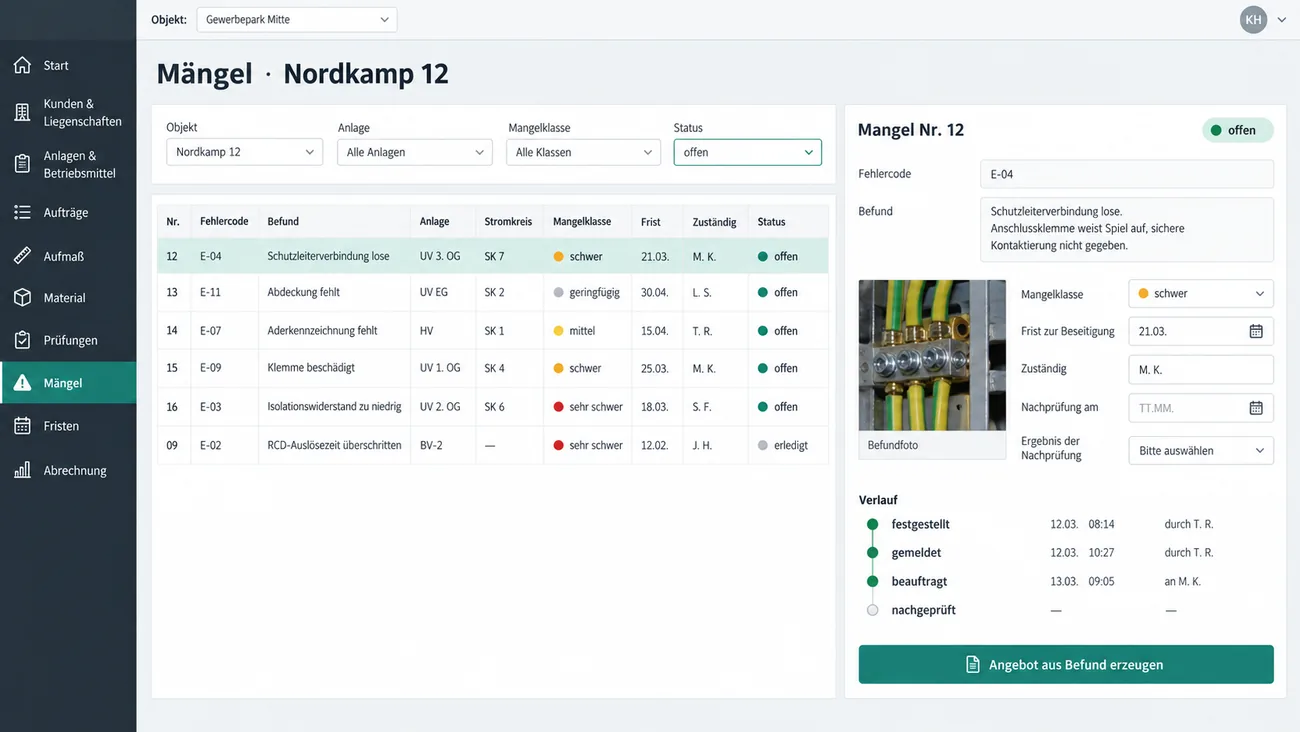Click the Fristen calendar icon in sidebar
The image size is (1300, 732).
pyautogui.click(x=22, y=426)
